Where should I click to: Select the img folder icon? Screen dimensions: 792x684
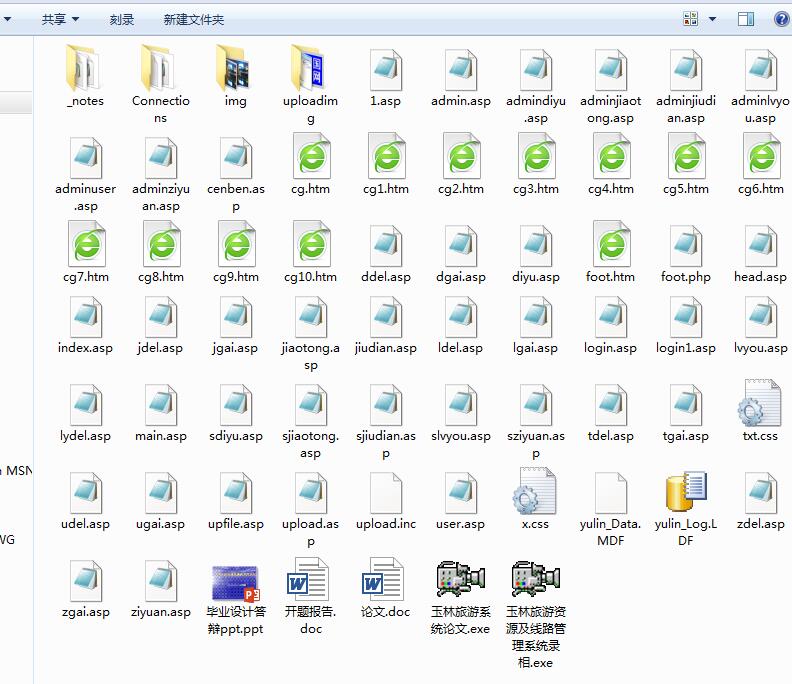pos(235,68)
